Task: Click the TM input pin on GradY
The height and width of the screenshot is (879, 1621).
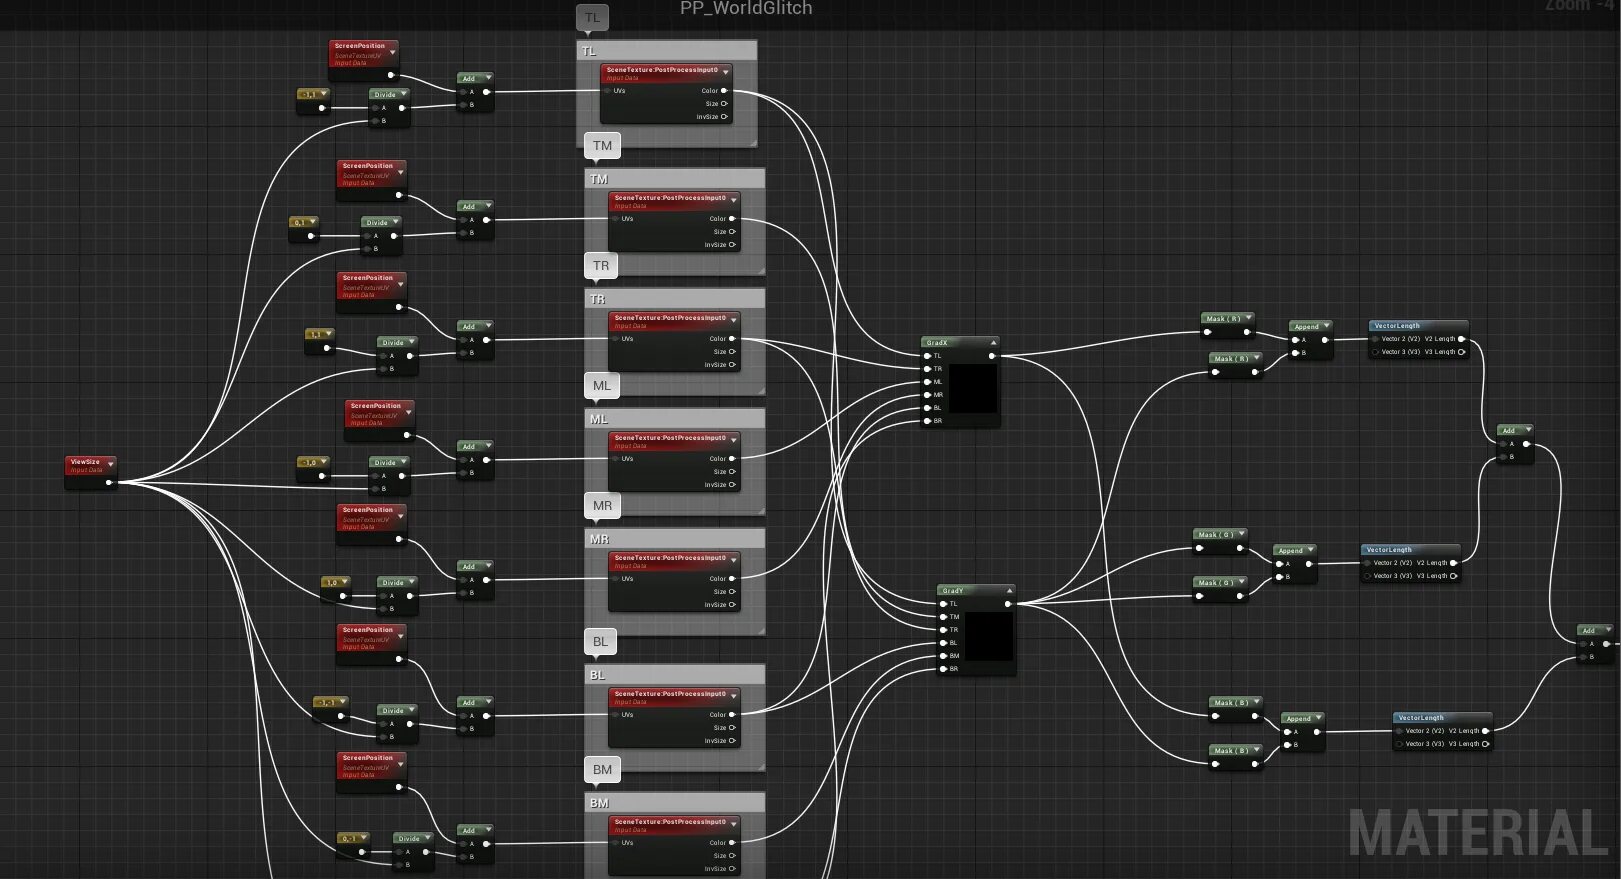Action: tap(943, 617)
